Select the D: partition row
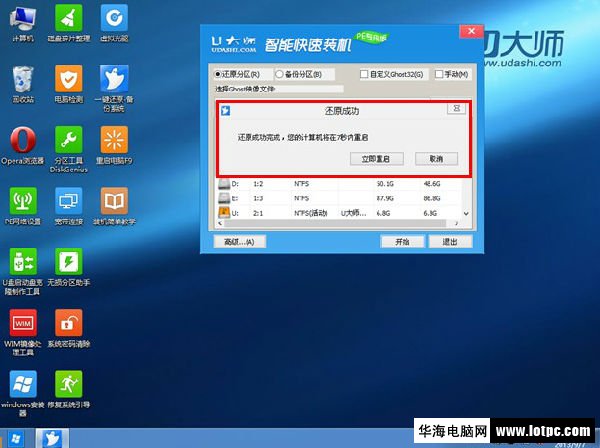 pyautogui.click(x=338, y=184)
